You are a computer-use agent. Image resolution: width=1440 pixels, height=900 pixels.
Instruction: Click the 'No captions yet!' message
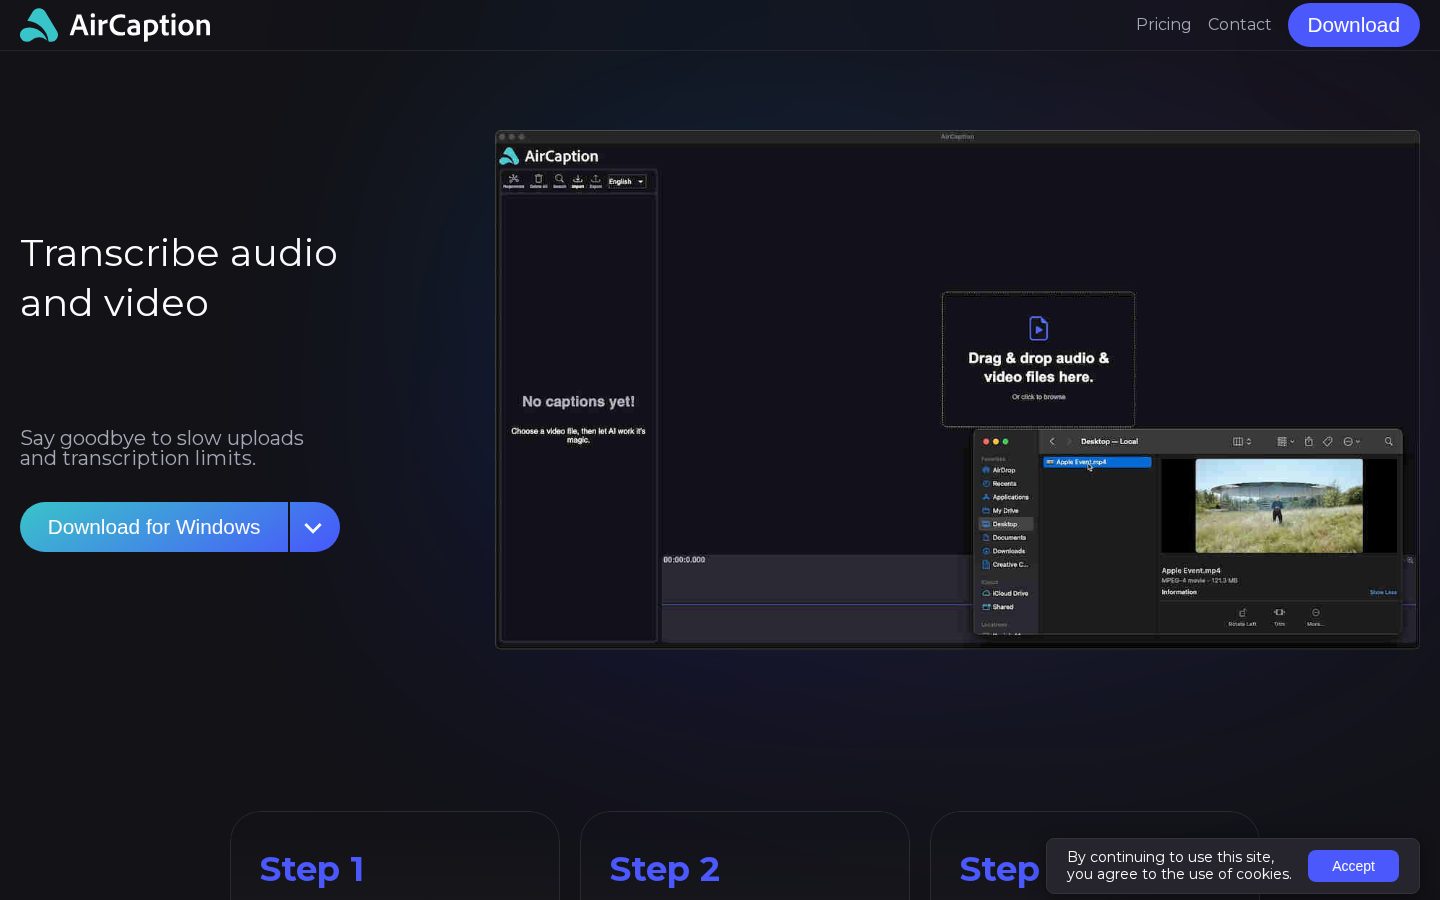pos(578,402)
